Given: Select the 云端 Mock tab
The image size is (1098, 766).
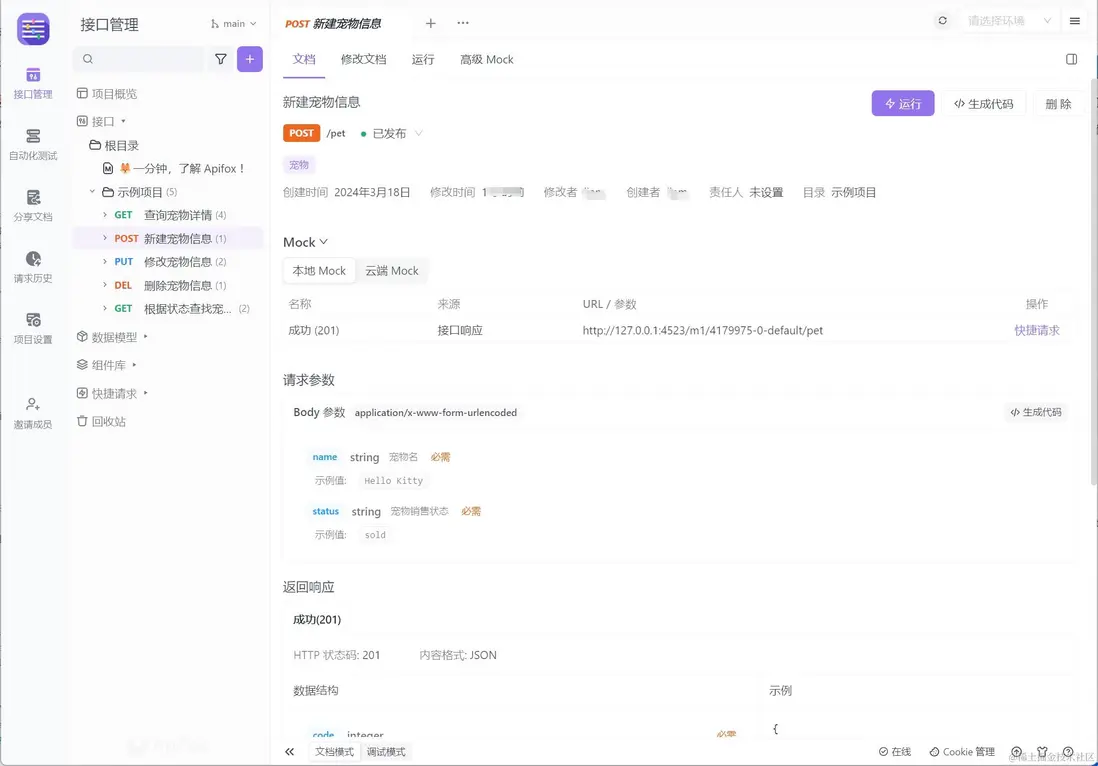Looking at the screenshot, I should click(392, 271).
